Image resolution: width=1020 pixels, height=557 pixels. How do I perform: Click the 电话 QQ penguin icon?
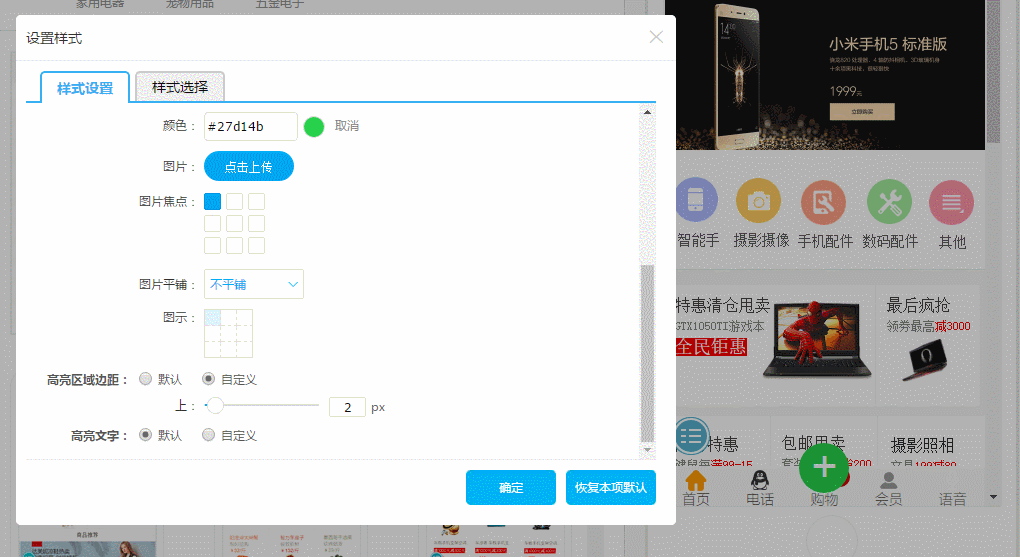[759, 481]
